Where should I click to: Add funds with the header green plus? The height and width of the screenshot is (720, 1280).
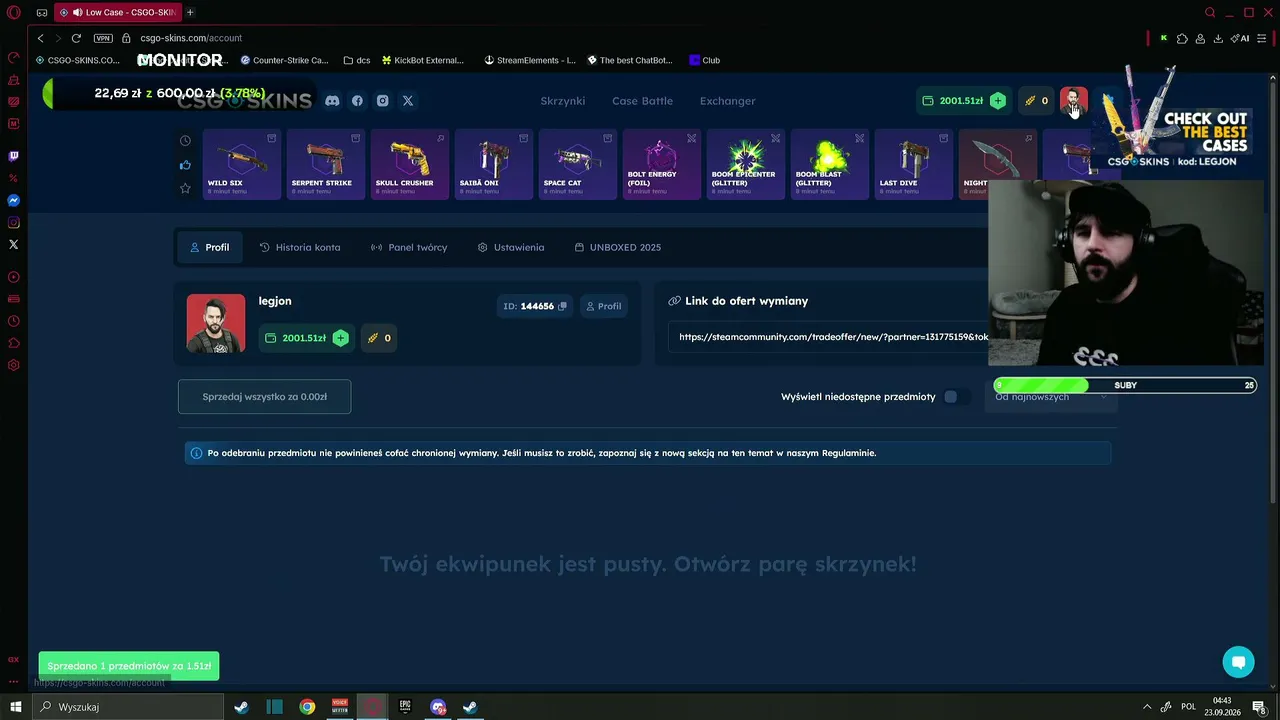click(997, 101)
